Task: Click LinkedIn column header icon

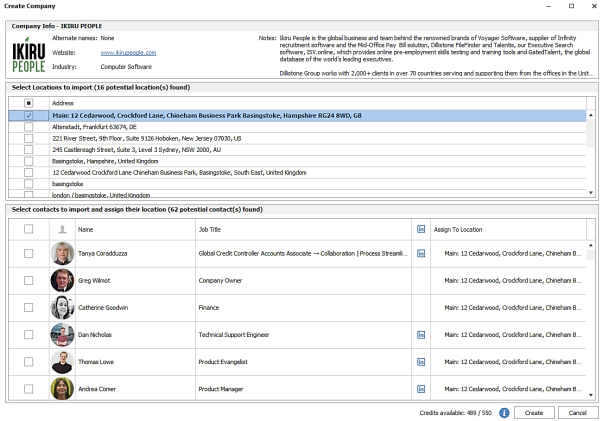Action: click(x=421, y=229)
